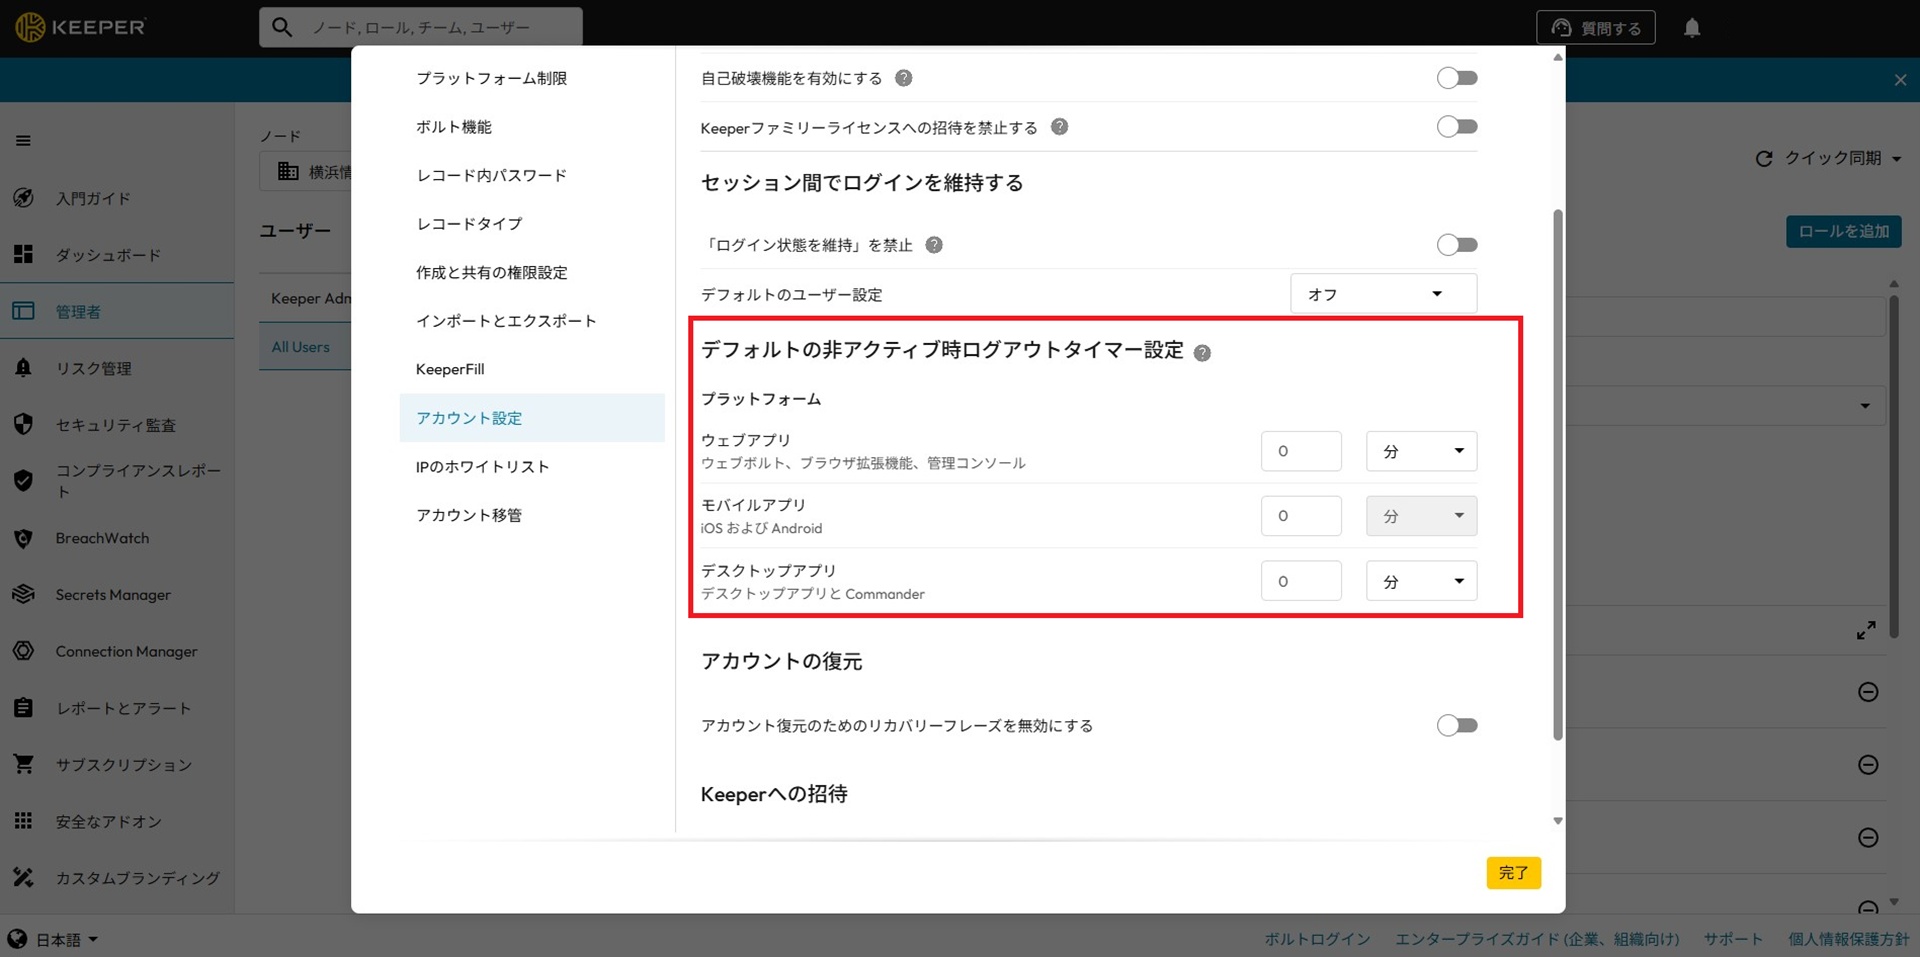The image size is (1920, 957).
Task: Open the デフォルトのユーザー設定 dropdown
Action: tap(1382, 294)
